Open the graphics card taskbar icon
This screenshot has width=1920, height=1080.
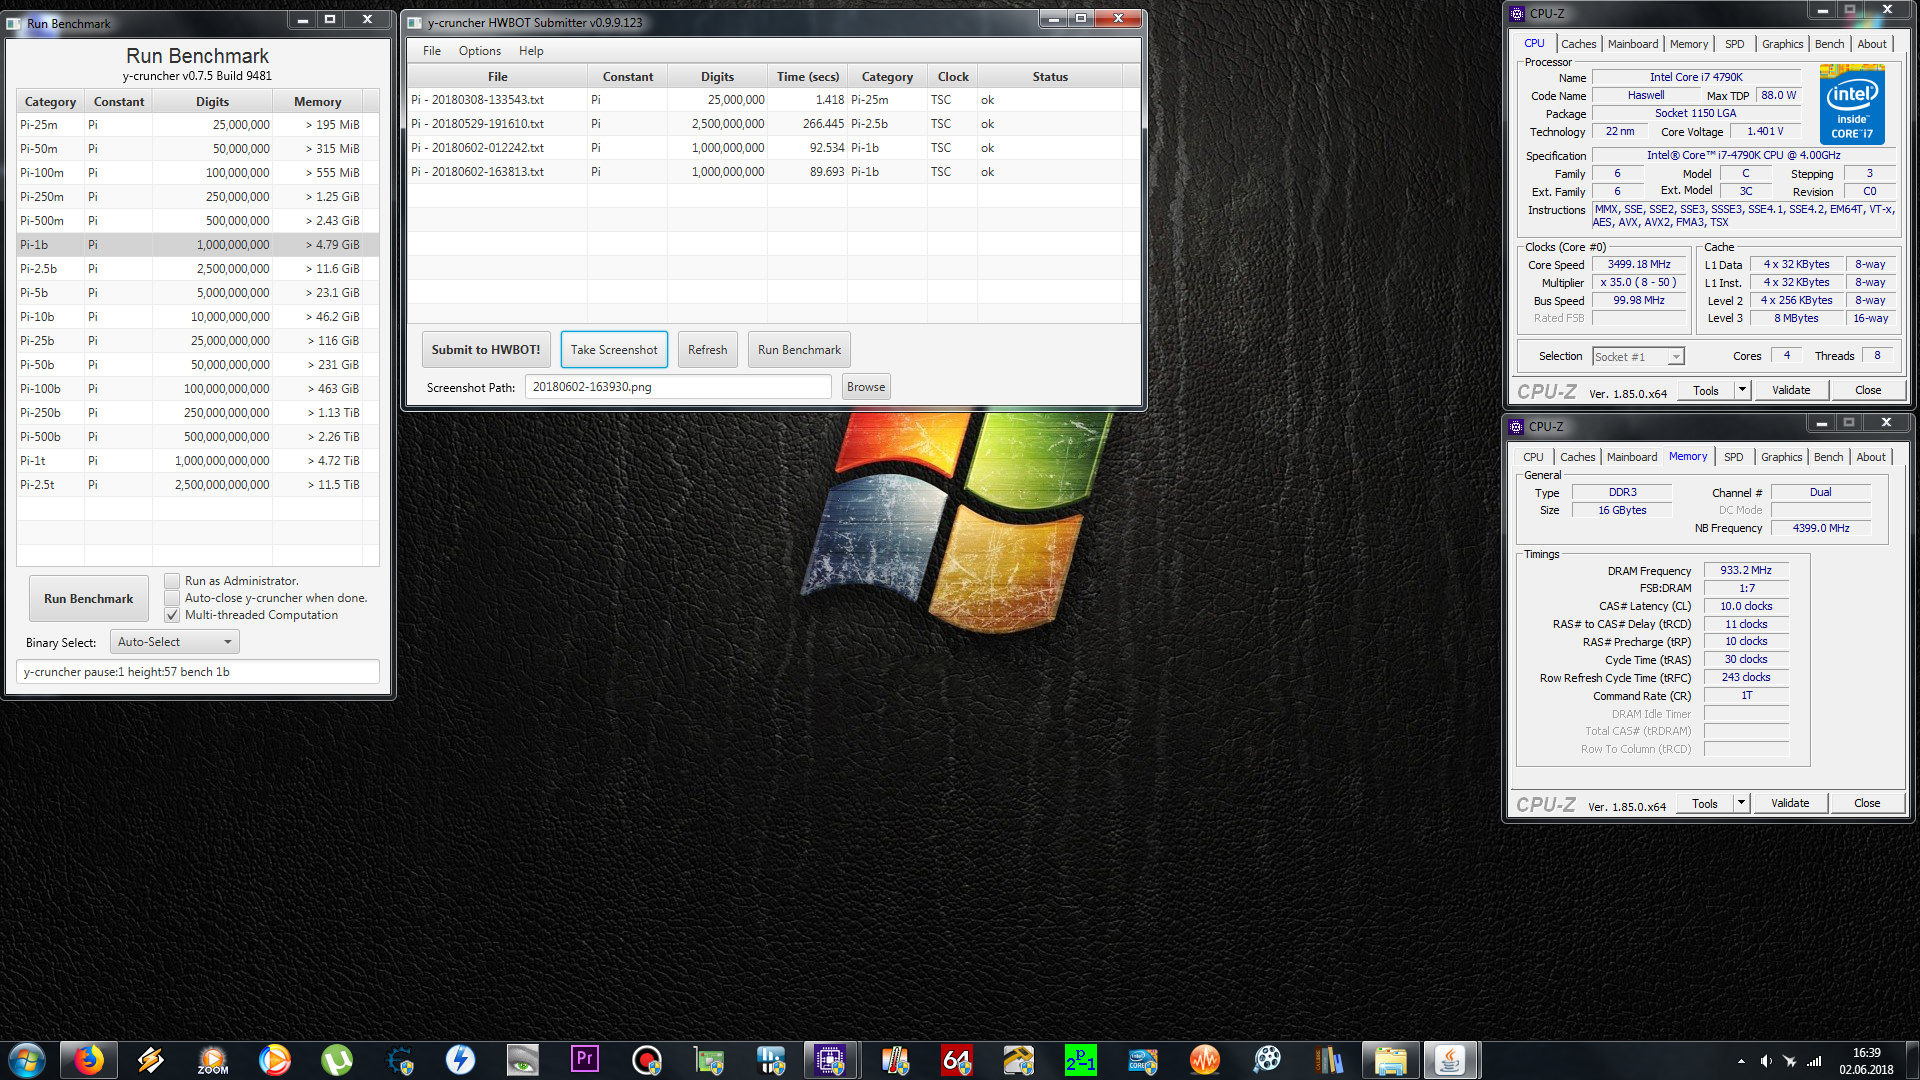click(x=709, y=1060)
